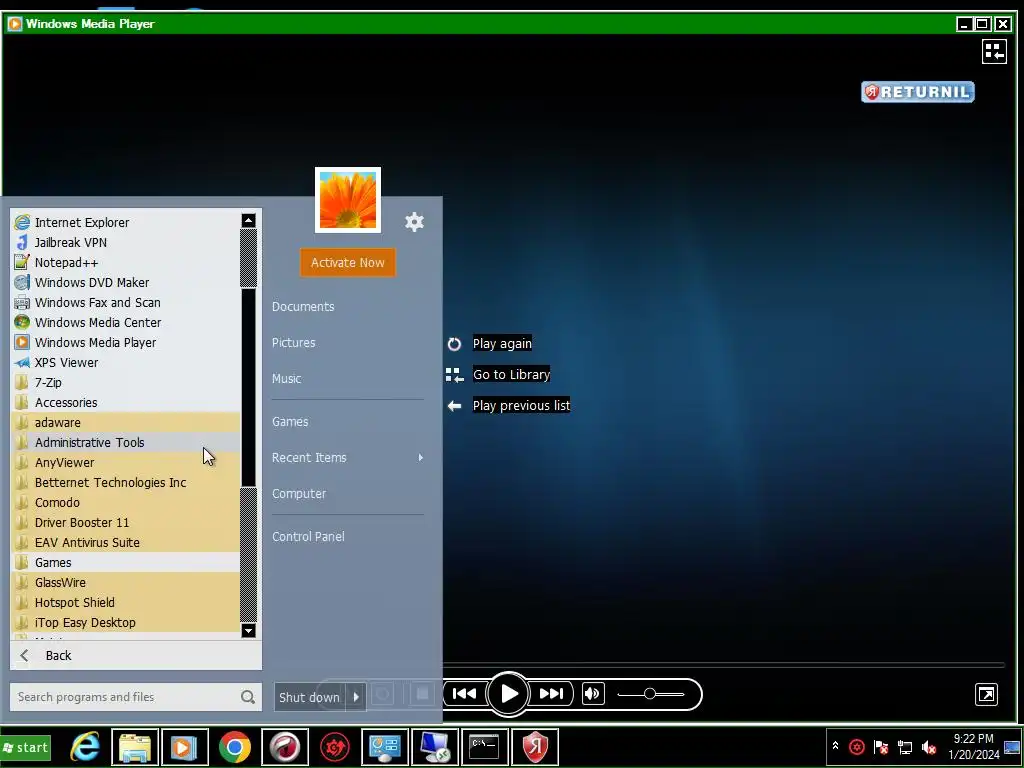Open Games in the right Start pane

click(x=290, y=422)
